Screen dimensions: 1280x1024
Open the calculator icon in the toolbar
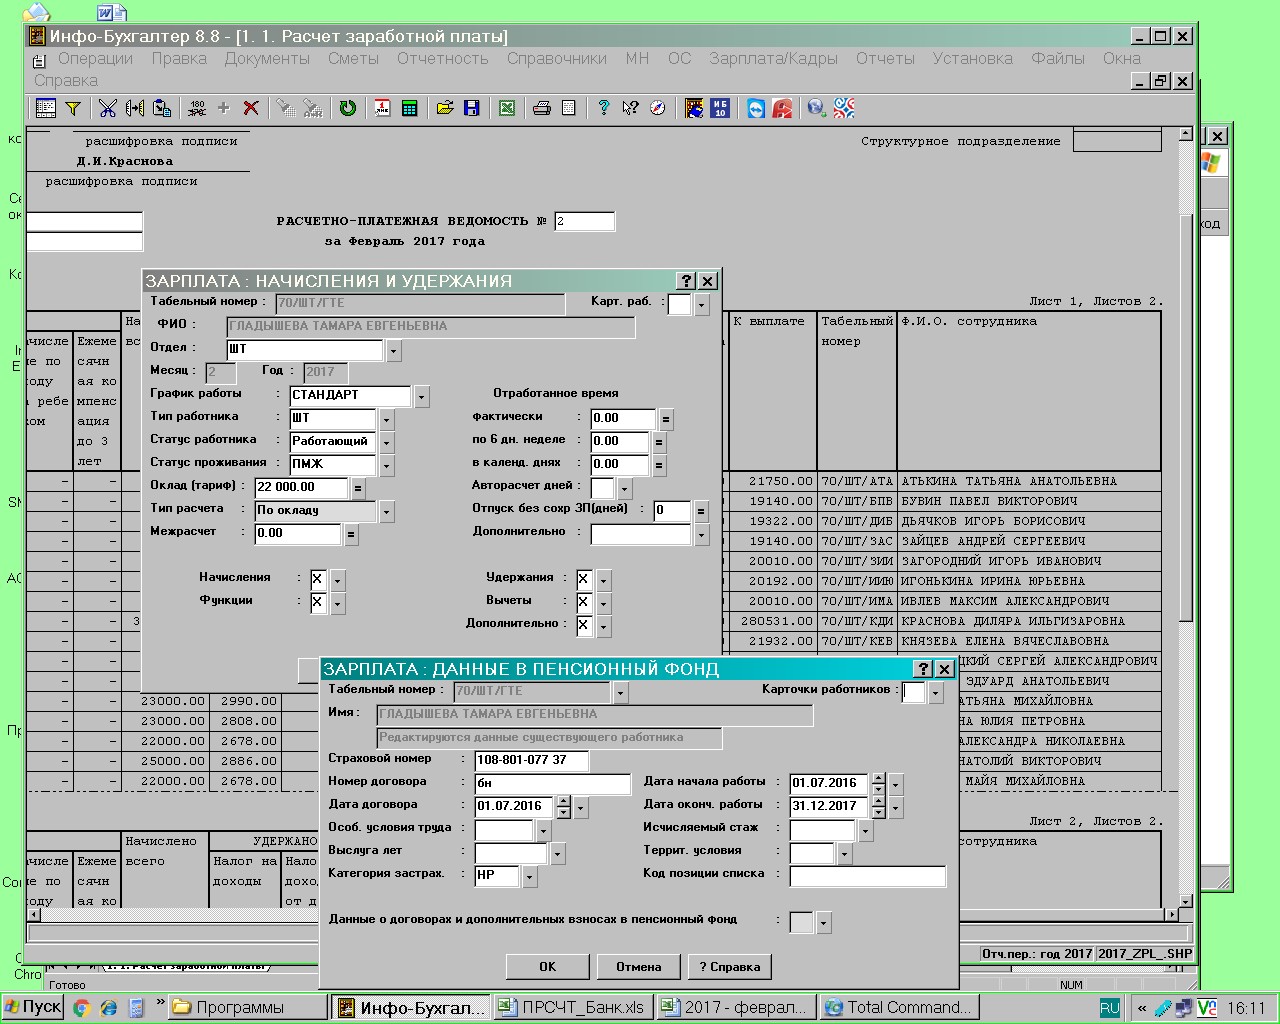[x=409, y=108]
